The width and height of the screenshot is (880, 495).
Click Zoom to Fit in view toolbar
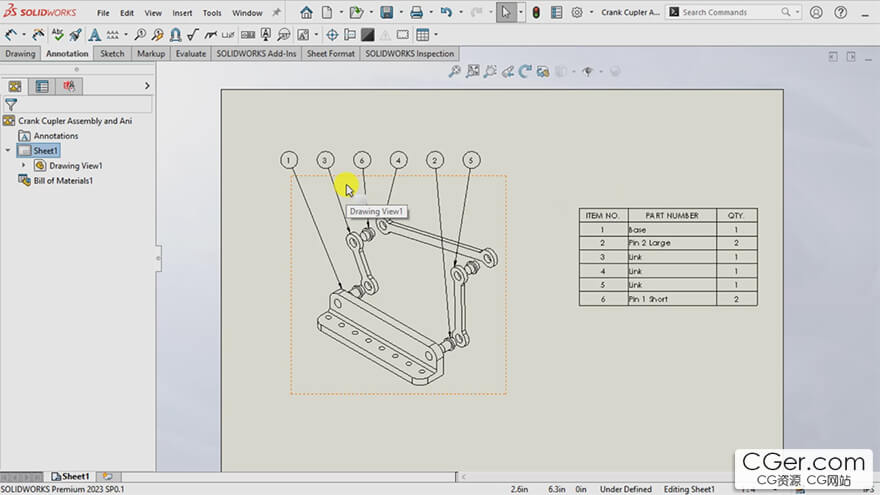[455, 71]
